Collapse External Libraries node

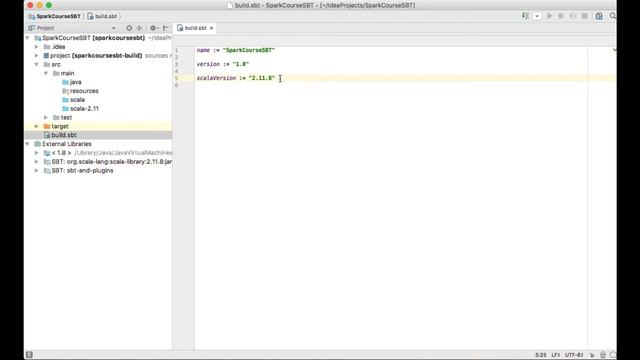click(27, 144)
